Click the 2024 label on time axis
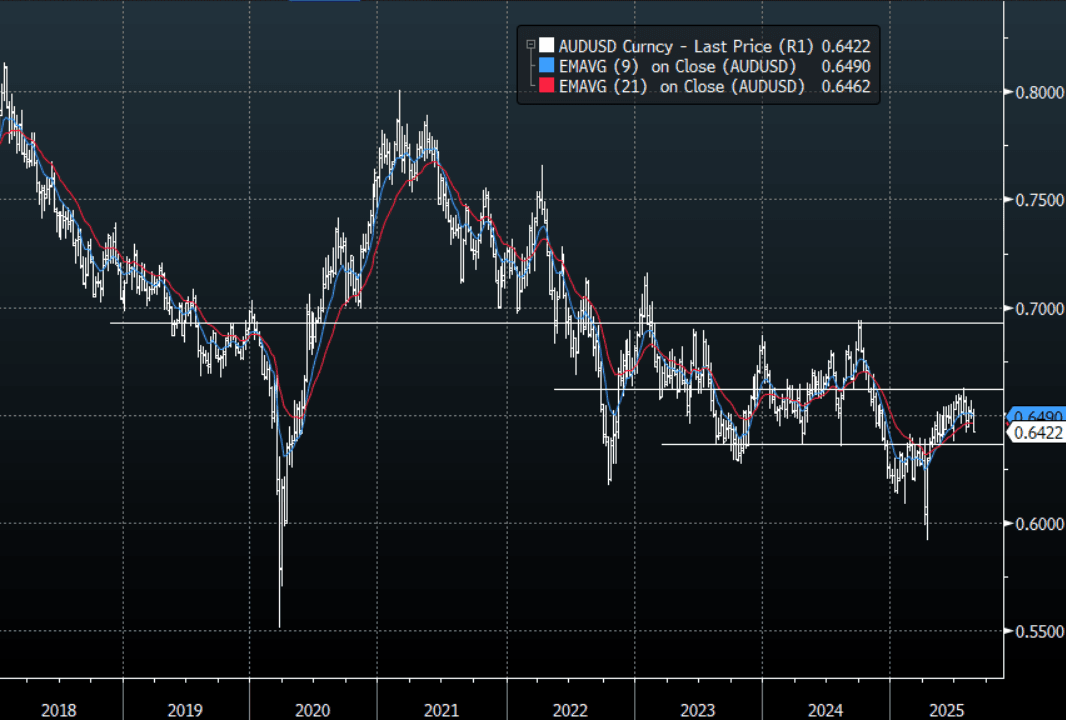This screenshot has height=720, width=1066. (825, 710)
